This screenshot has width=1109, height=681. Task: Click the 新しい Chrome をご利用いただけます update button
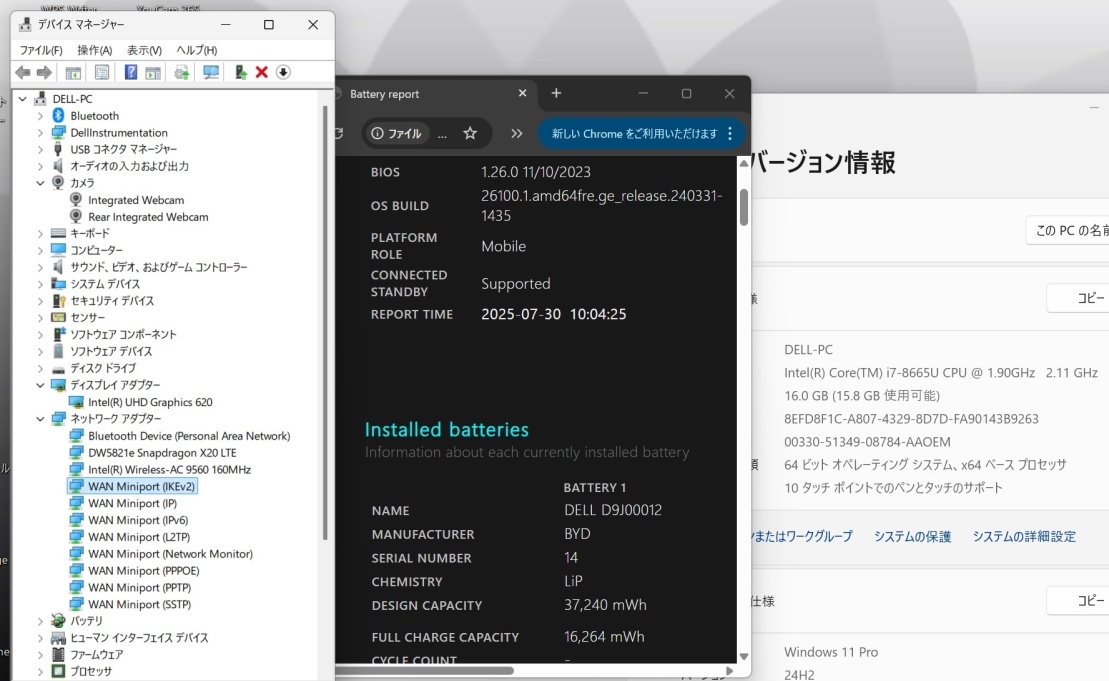click(x=634, y=134)
